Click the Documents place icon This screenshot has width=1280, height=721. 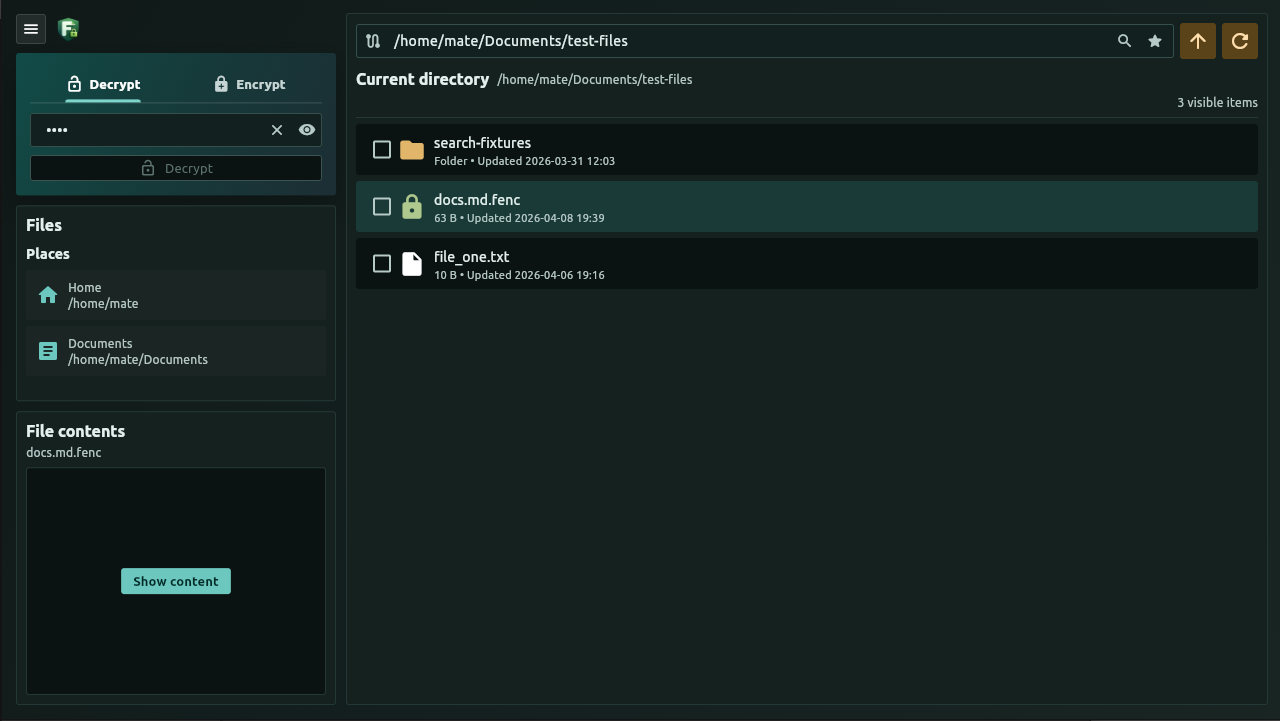point(48,351)
